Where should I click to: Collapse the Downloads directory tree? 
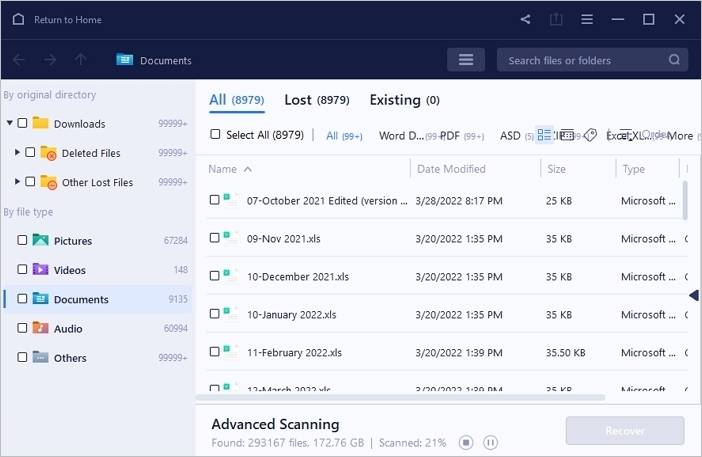(x=10, y=124)
